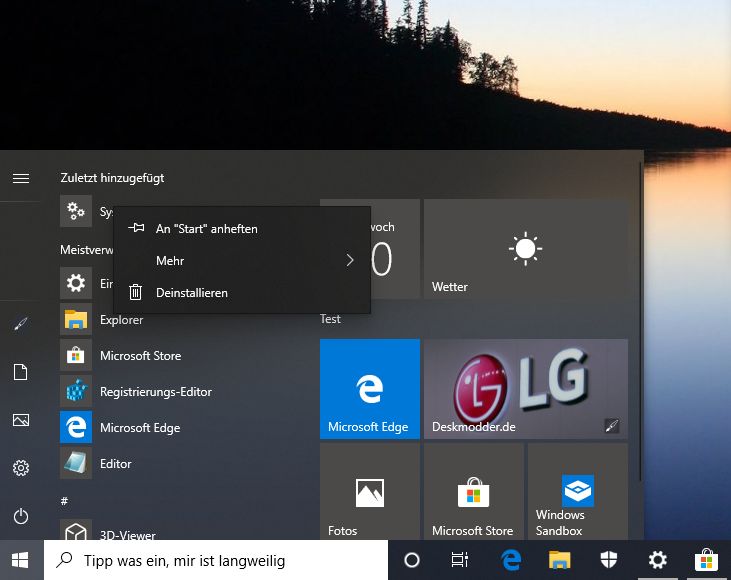Open Settings gear in the taskbar

click(657, 560)
